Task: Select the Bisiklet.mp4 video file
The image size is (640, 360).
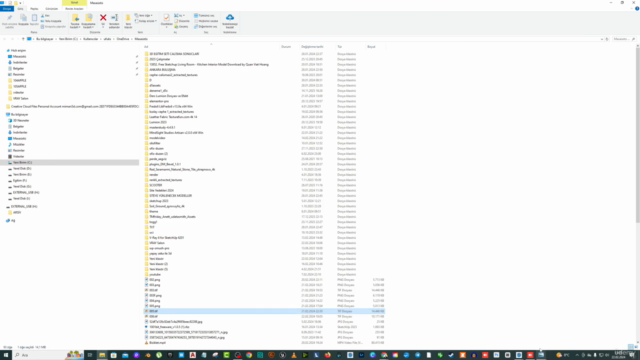Action: [x=263, y=342]
